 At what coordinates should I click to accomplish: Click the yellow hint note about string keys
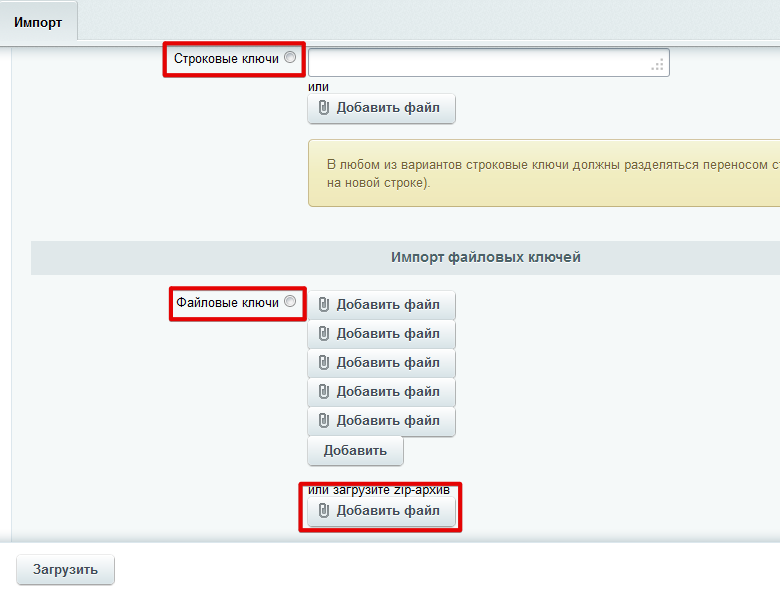click(544, 173)
